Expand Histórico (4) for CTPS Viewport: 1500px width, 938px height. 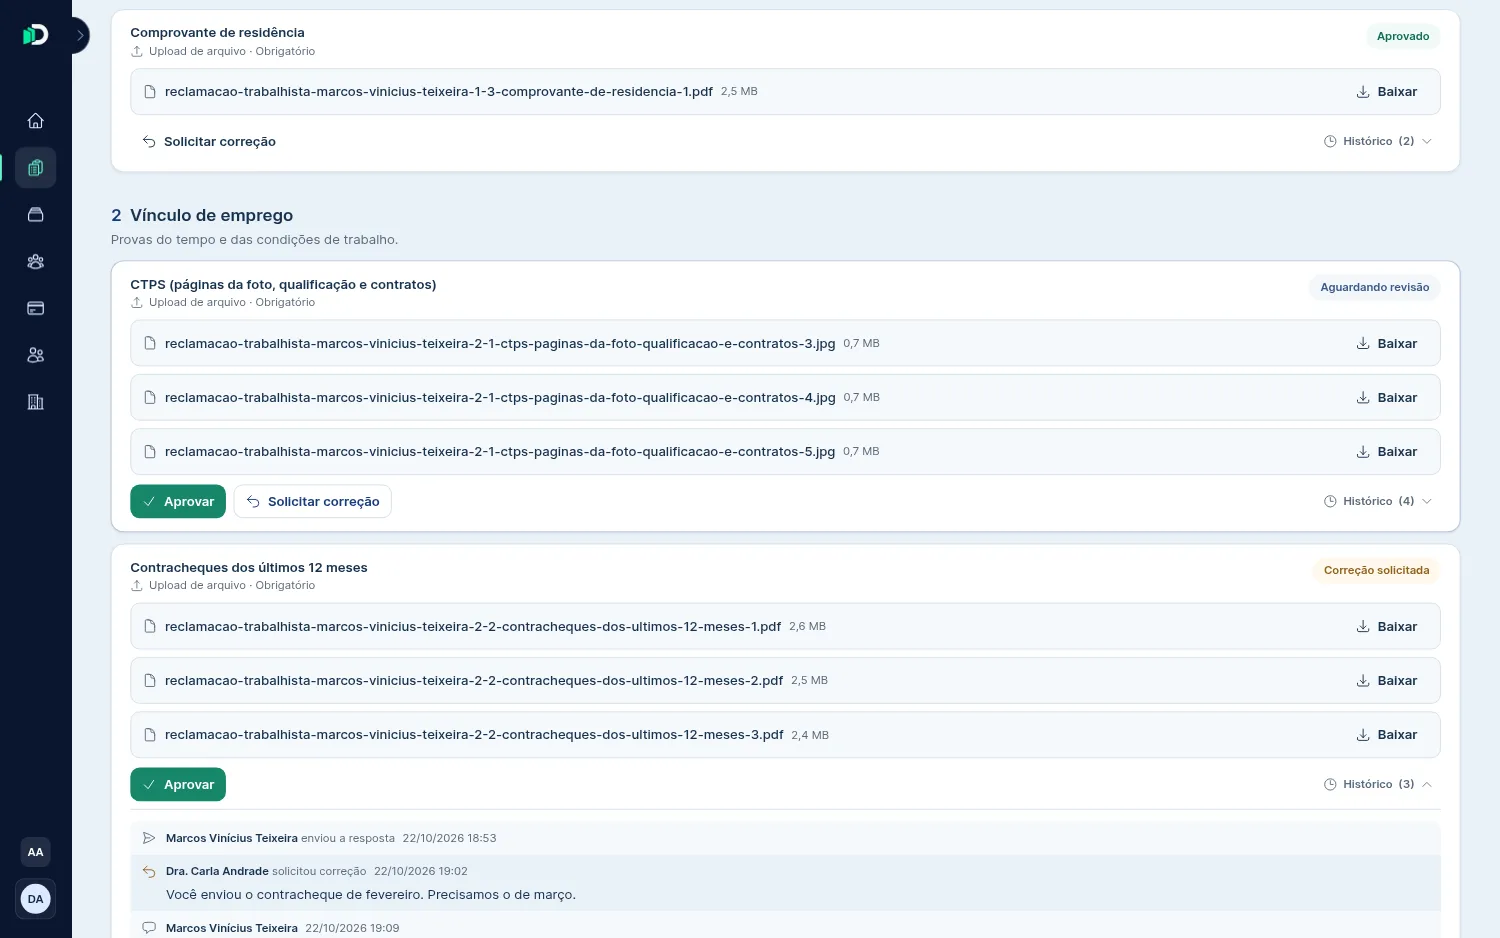(x=1378, y=502)
